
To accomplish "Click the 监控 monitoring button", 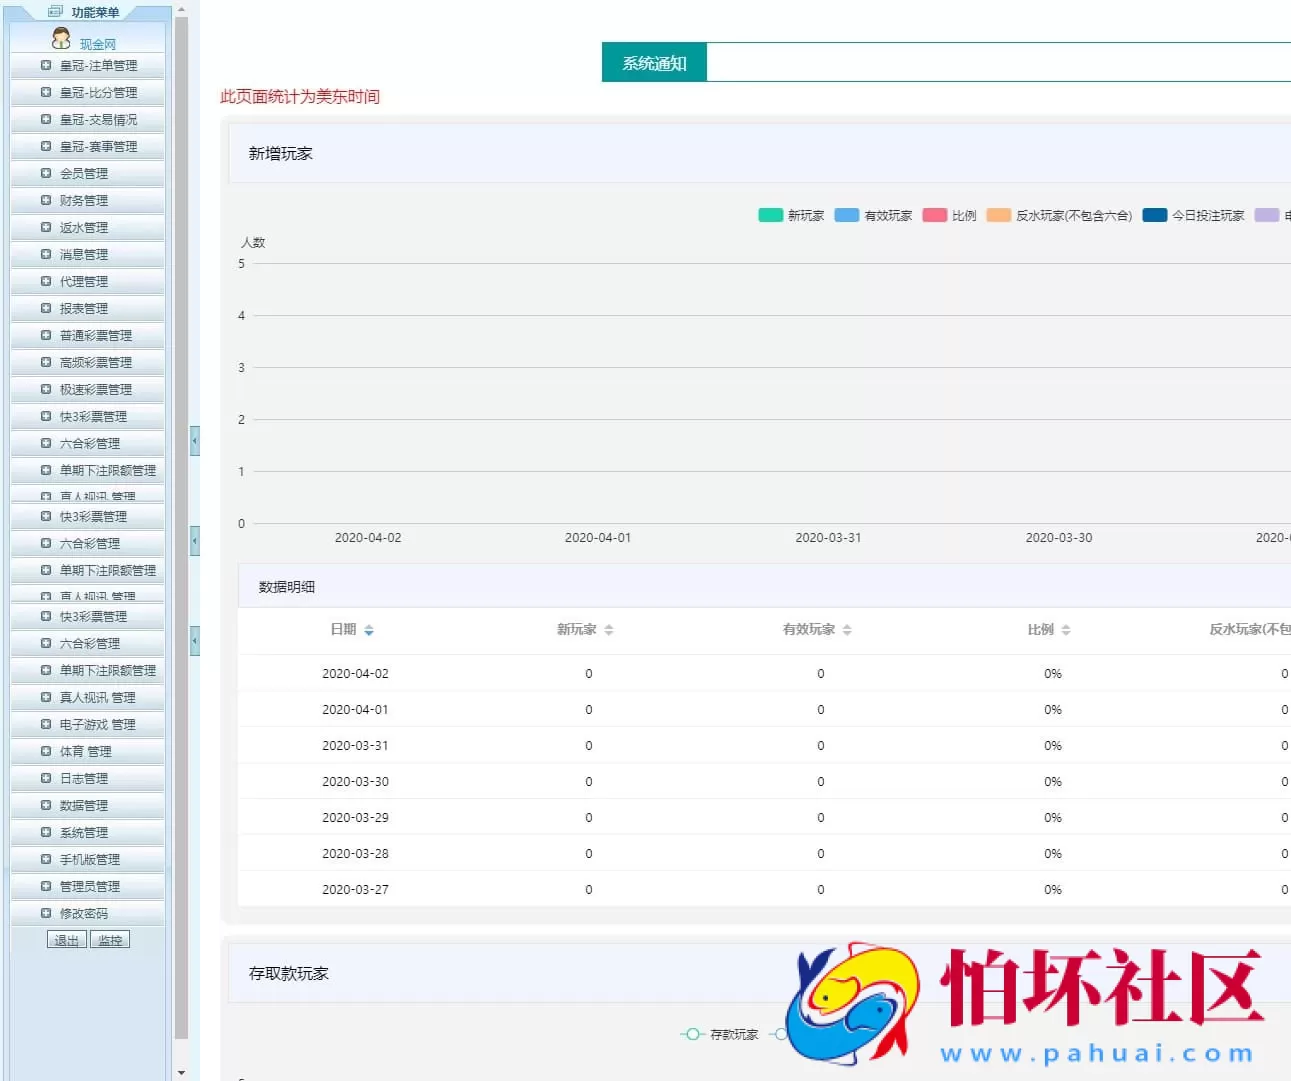I will tap(110, 939).
